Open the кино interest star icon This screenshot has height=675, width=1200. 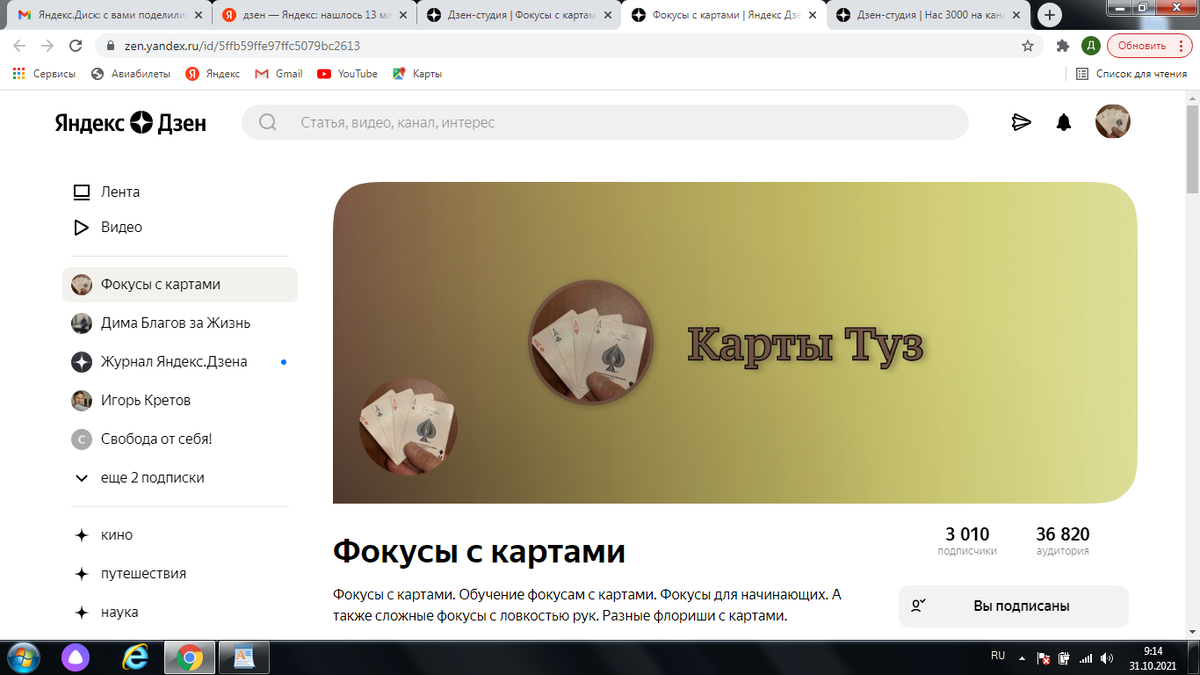pos(81,535)
